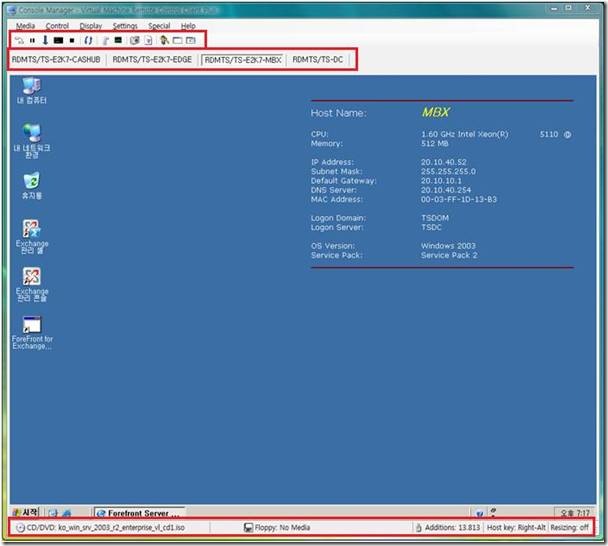Image resolution: width=608 pixels, height=546 pixels.
Task: Select the network places desktop icon
Action: [32, 141]
